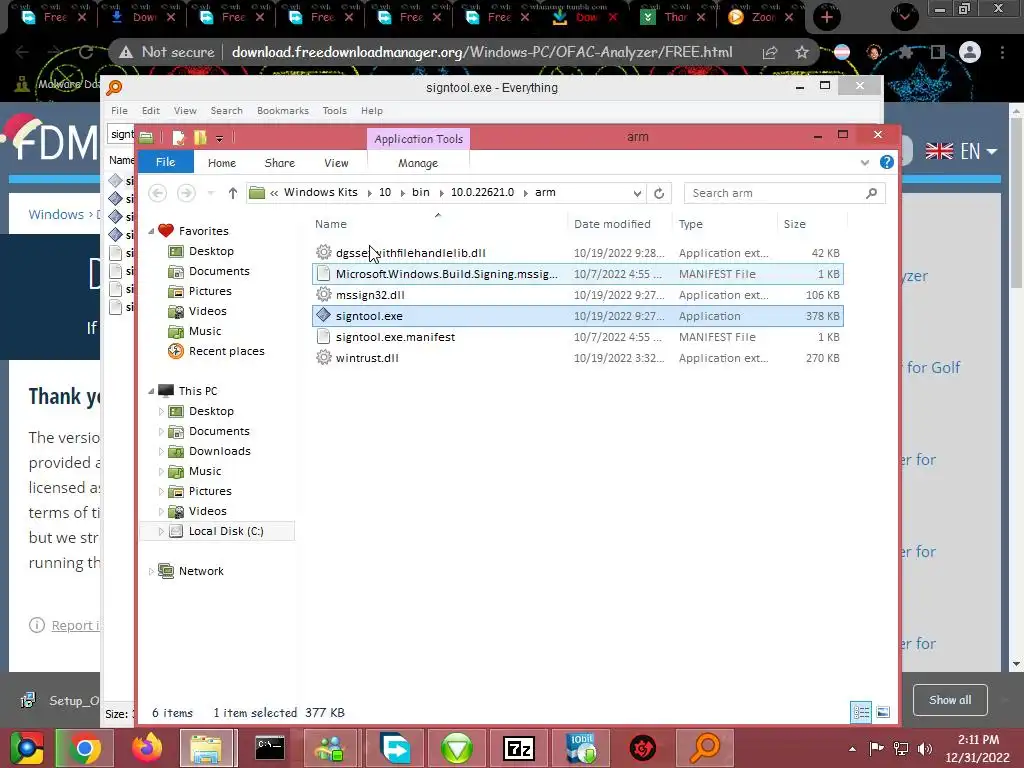This screenshot has width=1024, height=768.
Task: Click Show all downloads button in Chrome
Action: [x=950, y=699]
